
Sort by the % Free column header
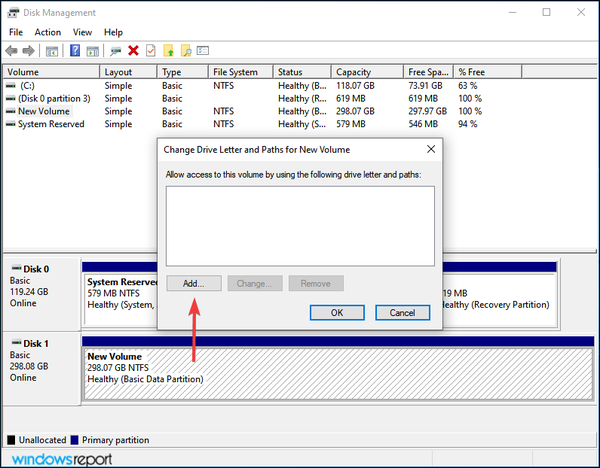coord(488,72)
